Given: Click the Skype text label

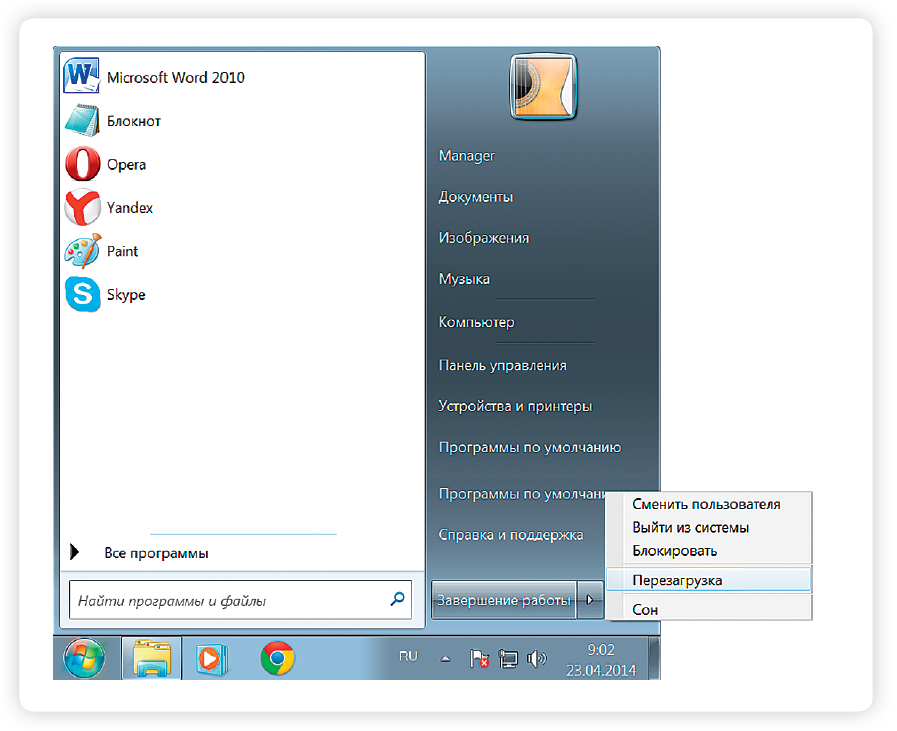Looking at the screenshot, I should point(126,295).
